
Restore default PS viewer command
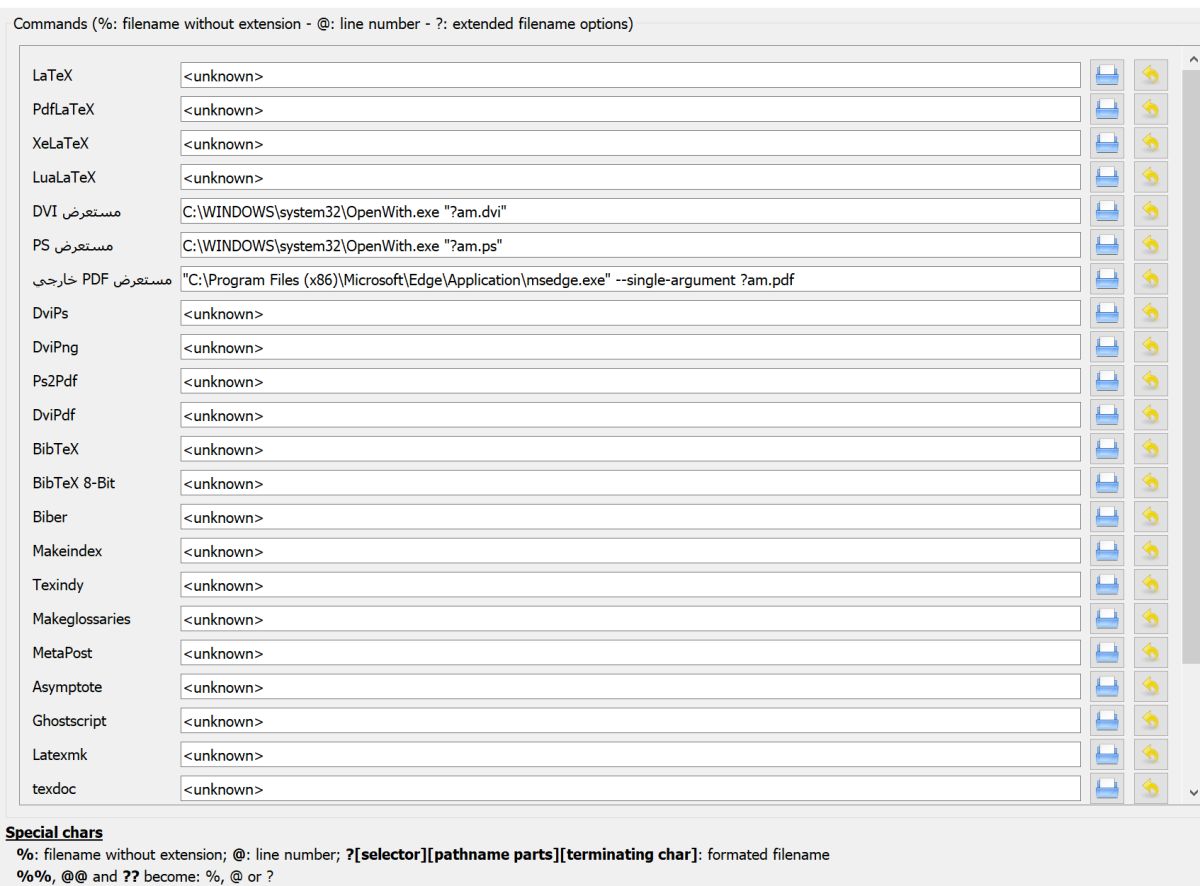point(1151,245)
